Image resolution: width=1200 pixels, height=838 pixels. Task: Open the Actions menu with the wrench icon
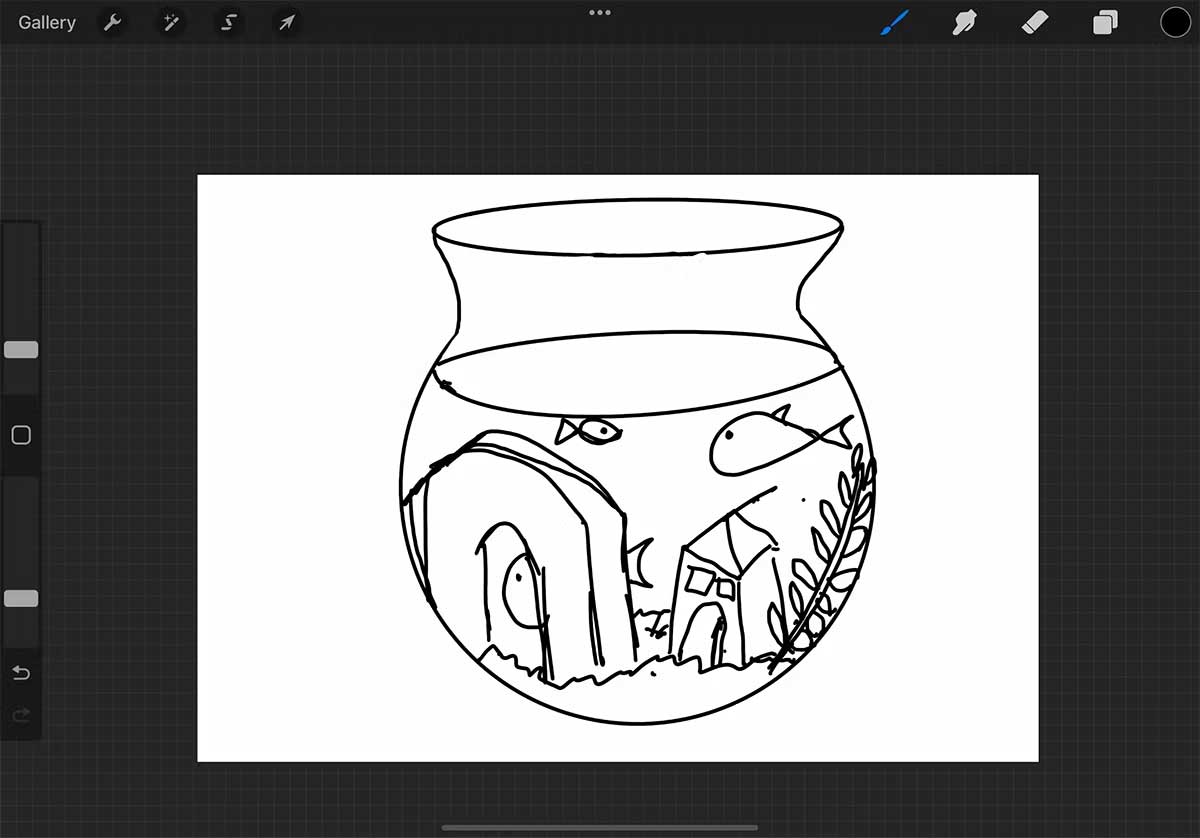112,22
